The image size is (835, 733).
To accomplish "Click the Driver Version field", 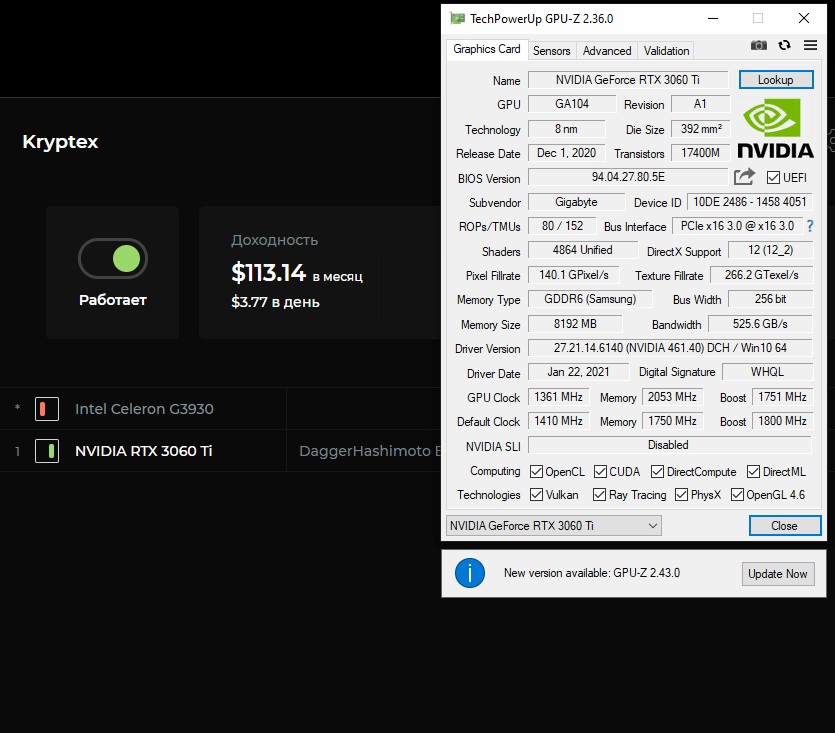I will click(670, 348).
